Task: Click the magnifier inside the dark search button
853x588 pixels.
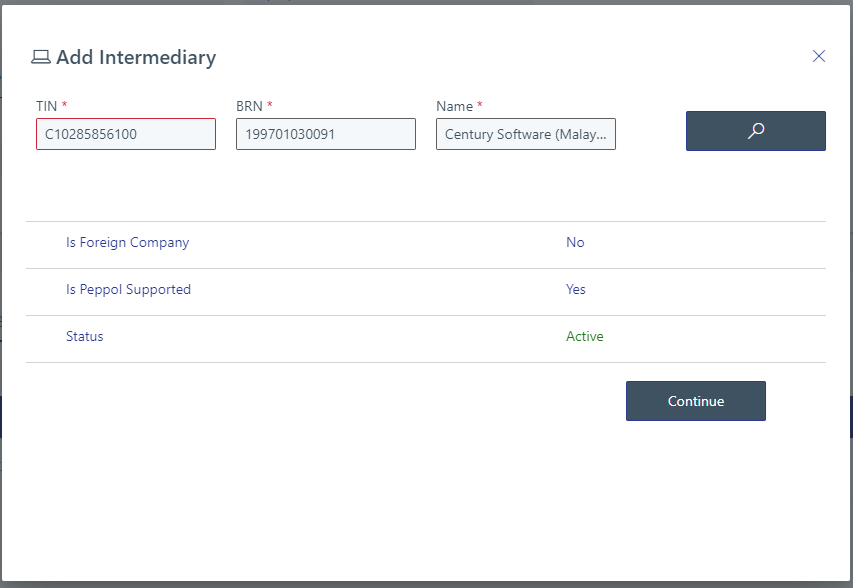Action: pyautogui.click(x=756, y=130)
